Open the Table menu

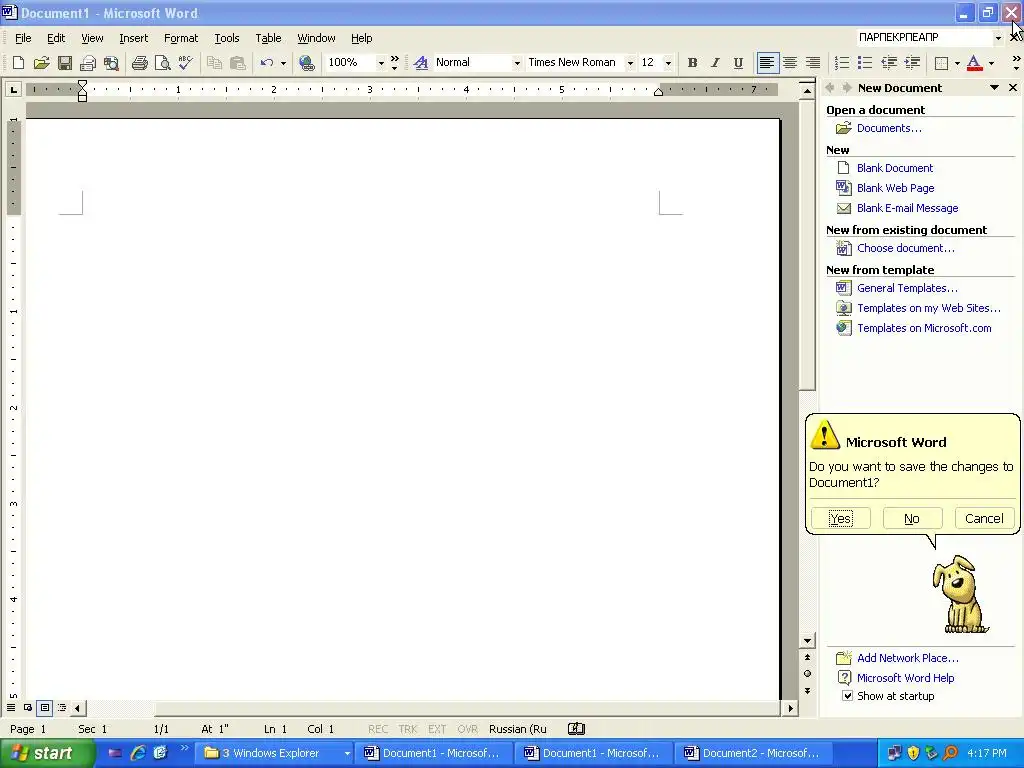(268, 38)
